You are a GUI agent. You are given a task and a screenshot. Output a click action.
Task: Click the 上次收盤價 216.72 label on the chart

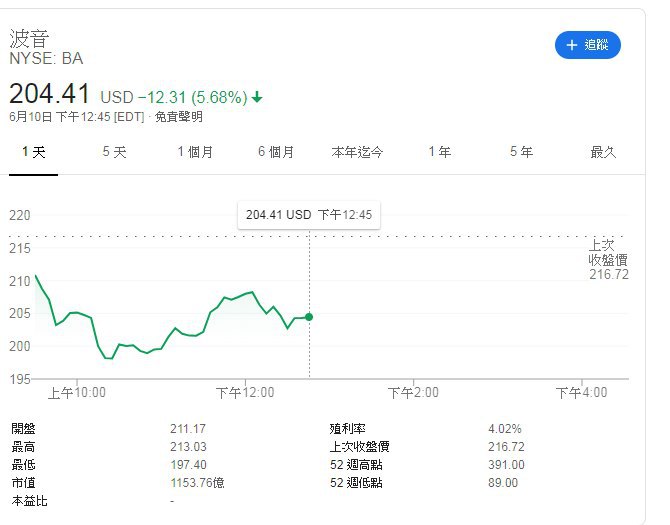(x=607, y=259)
